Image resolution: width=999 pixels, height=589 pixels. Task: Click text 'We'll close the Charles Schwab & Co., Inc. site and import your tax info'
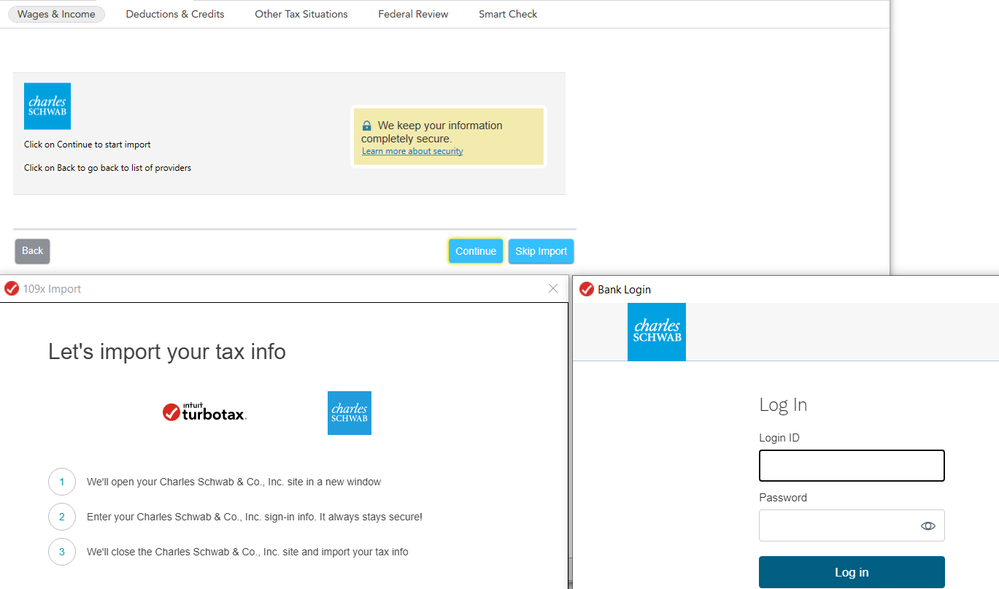click(247, 552)
